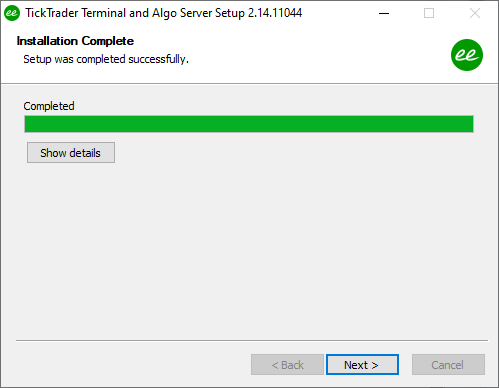Select the Installation Complete heading
This screenshot has height=388, width=499.
pos(75,41)
